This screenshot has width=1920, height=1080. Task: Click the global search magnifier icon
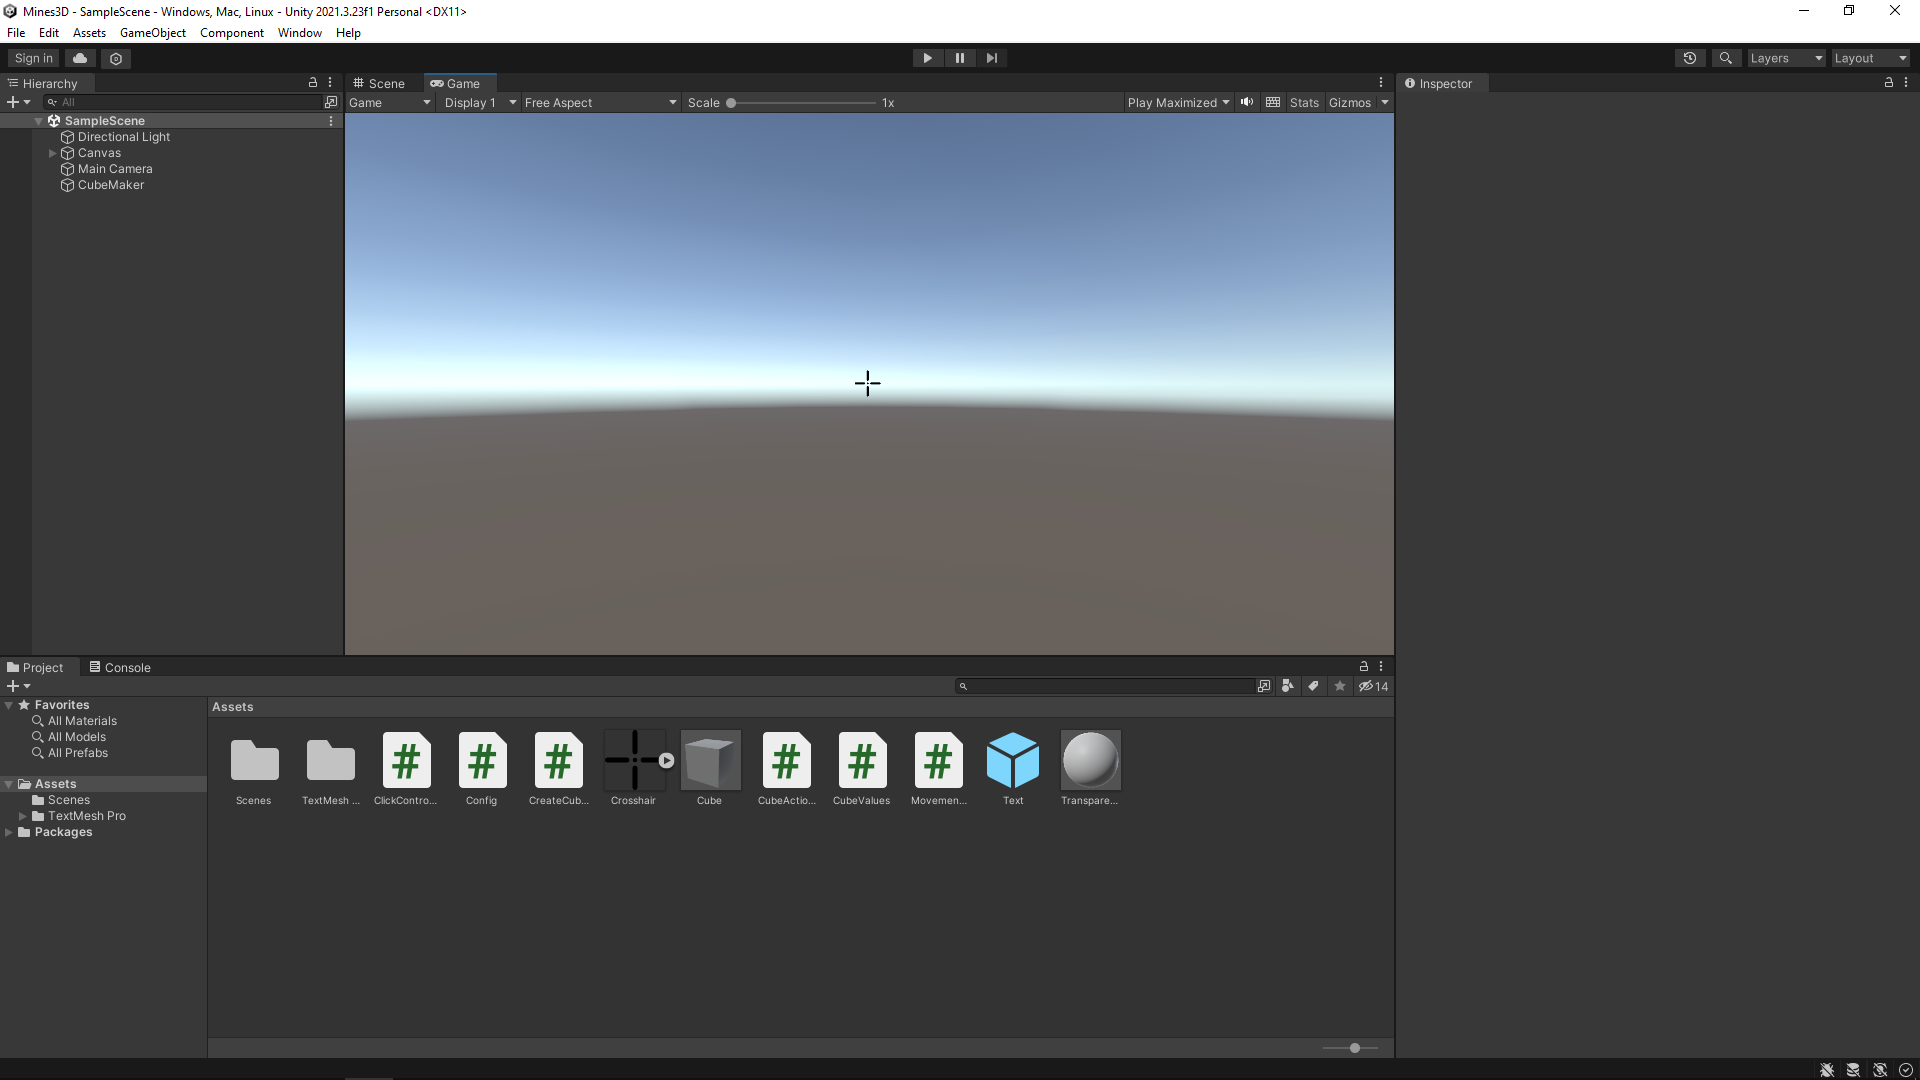1725,58
